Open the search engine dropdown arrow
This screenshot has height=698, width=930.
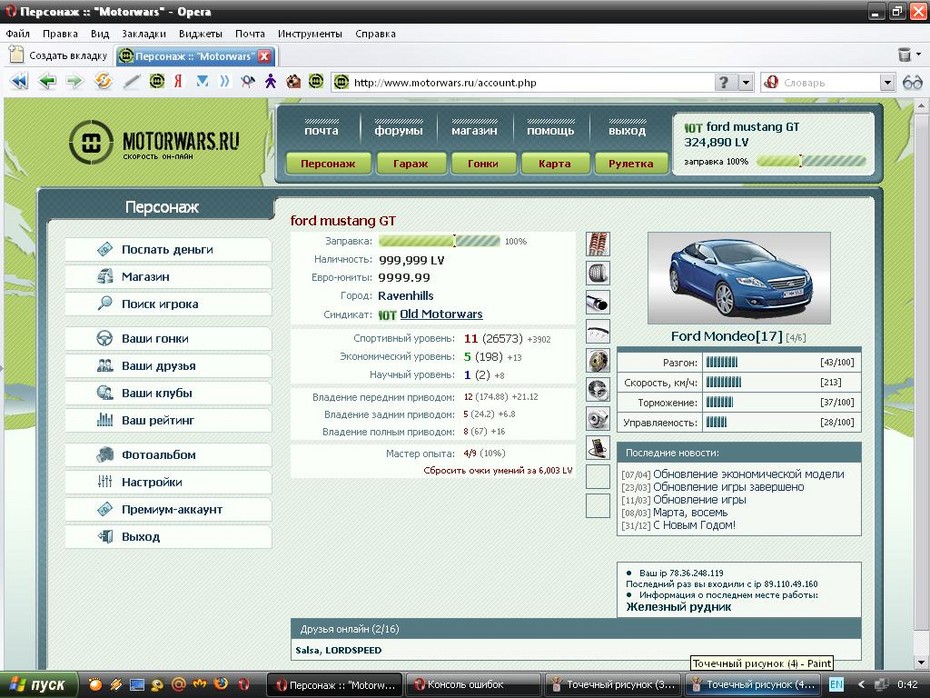[x=887, y=82]
